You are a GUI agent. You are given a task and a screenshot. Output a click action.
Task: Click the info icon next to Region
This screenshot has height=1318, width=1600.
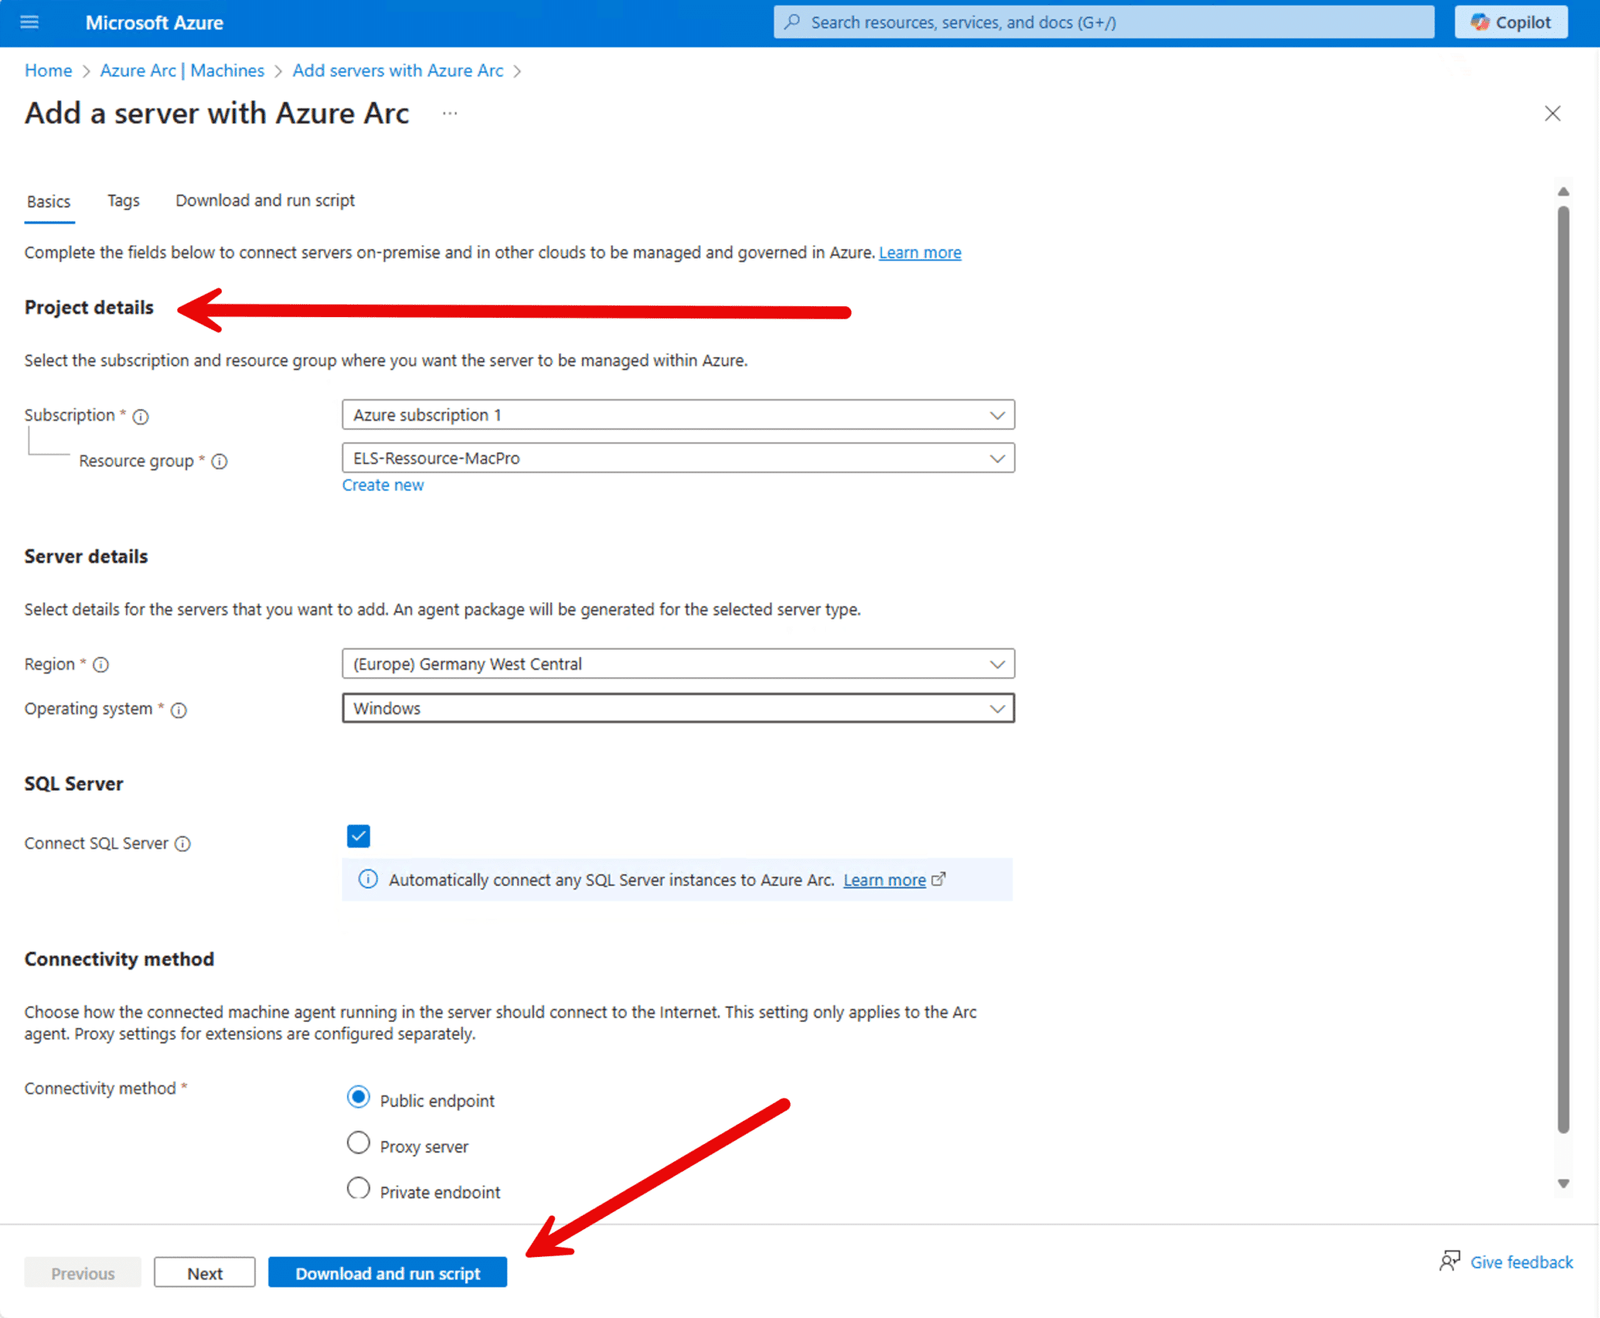pos(101,664)
